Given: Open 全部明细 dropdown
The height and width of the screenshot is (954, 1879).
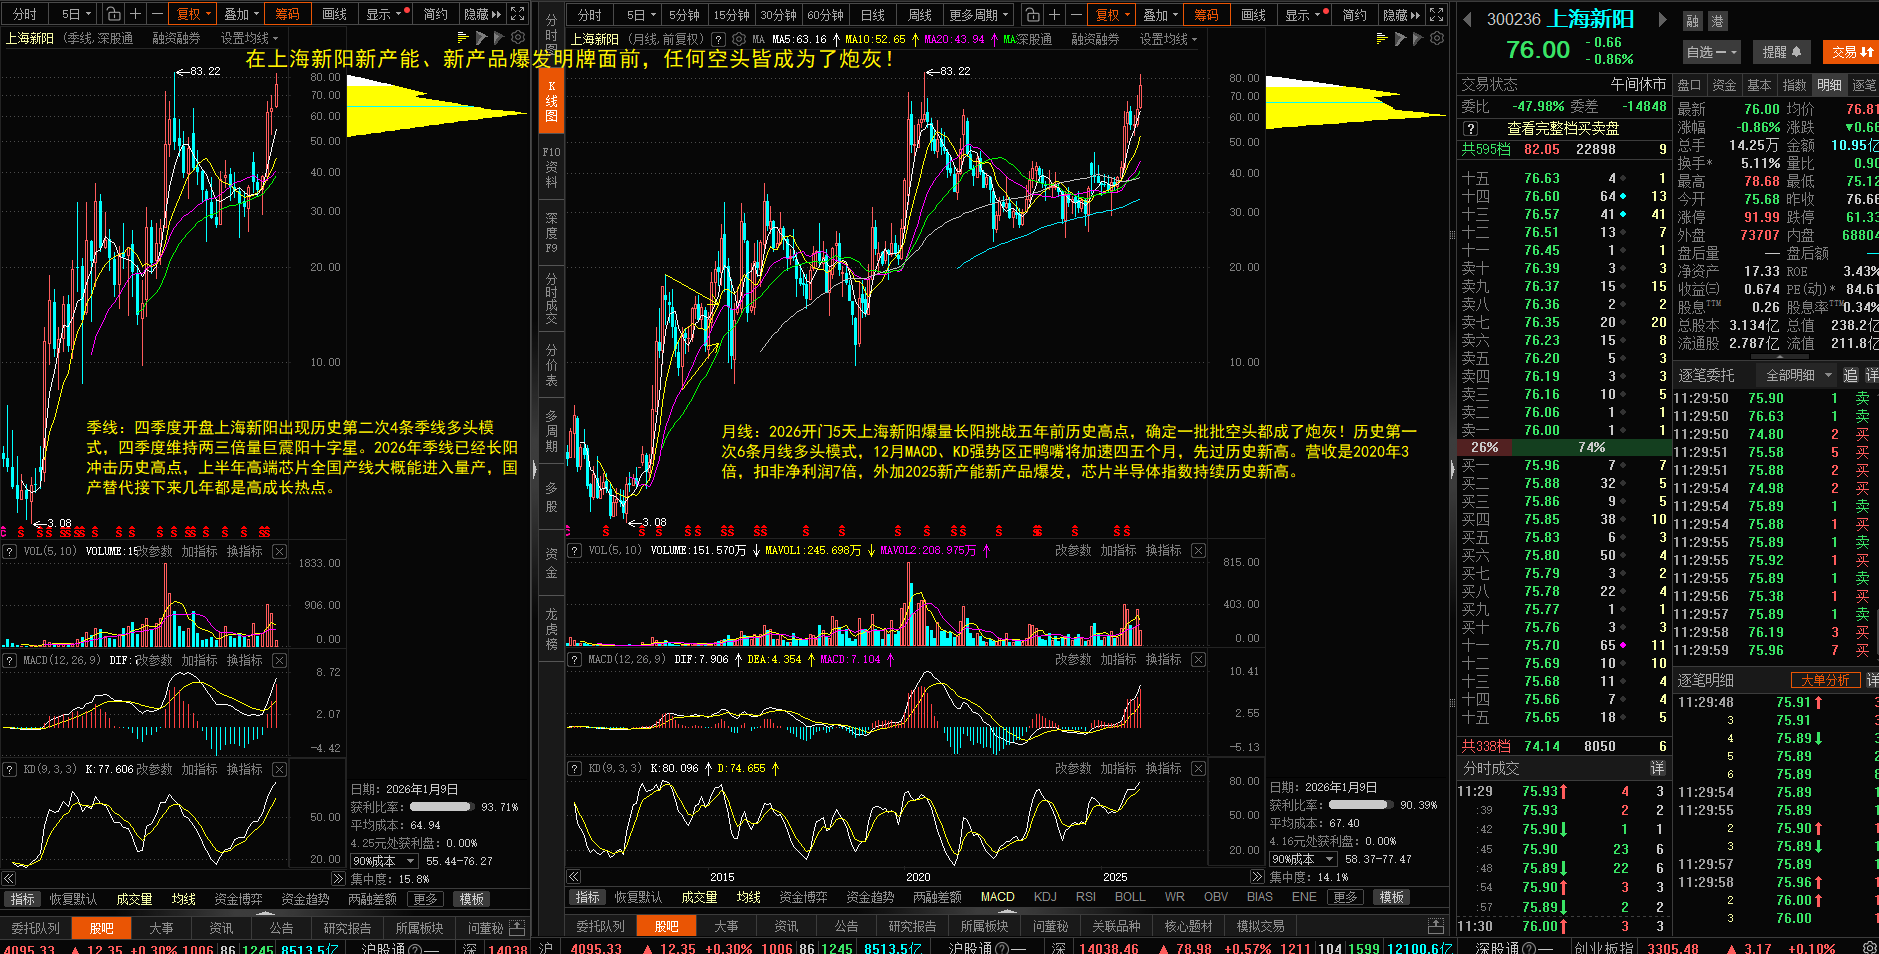Looking at the screenshot, I should [1798, 375].
